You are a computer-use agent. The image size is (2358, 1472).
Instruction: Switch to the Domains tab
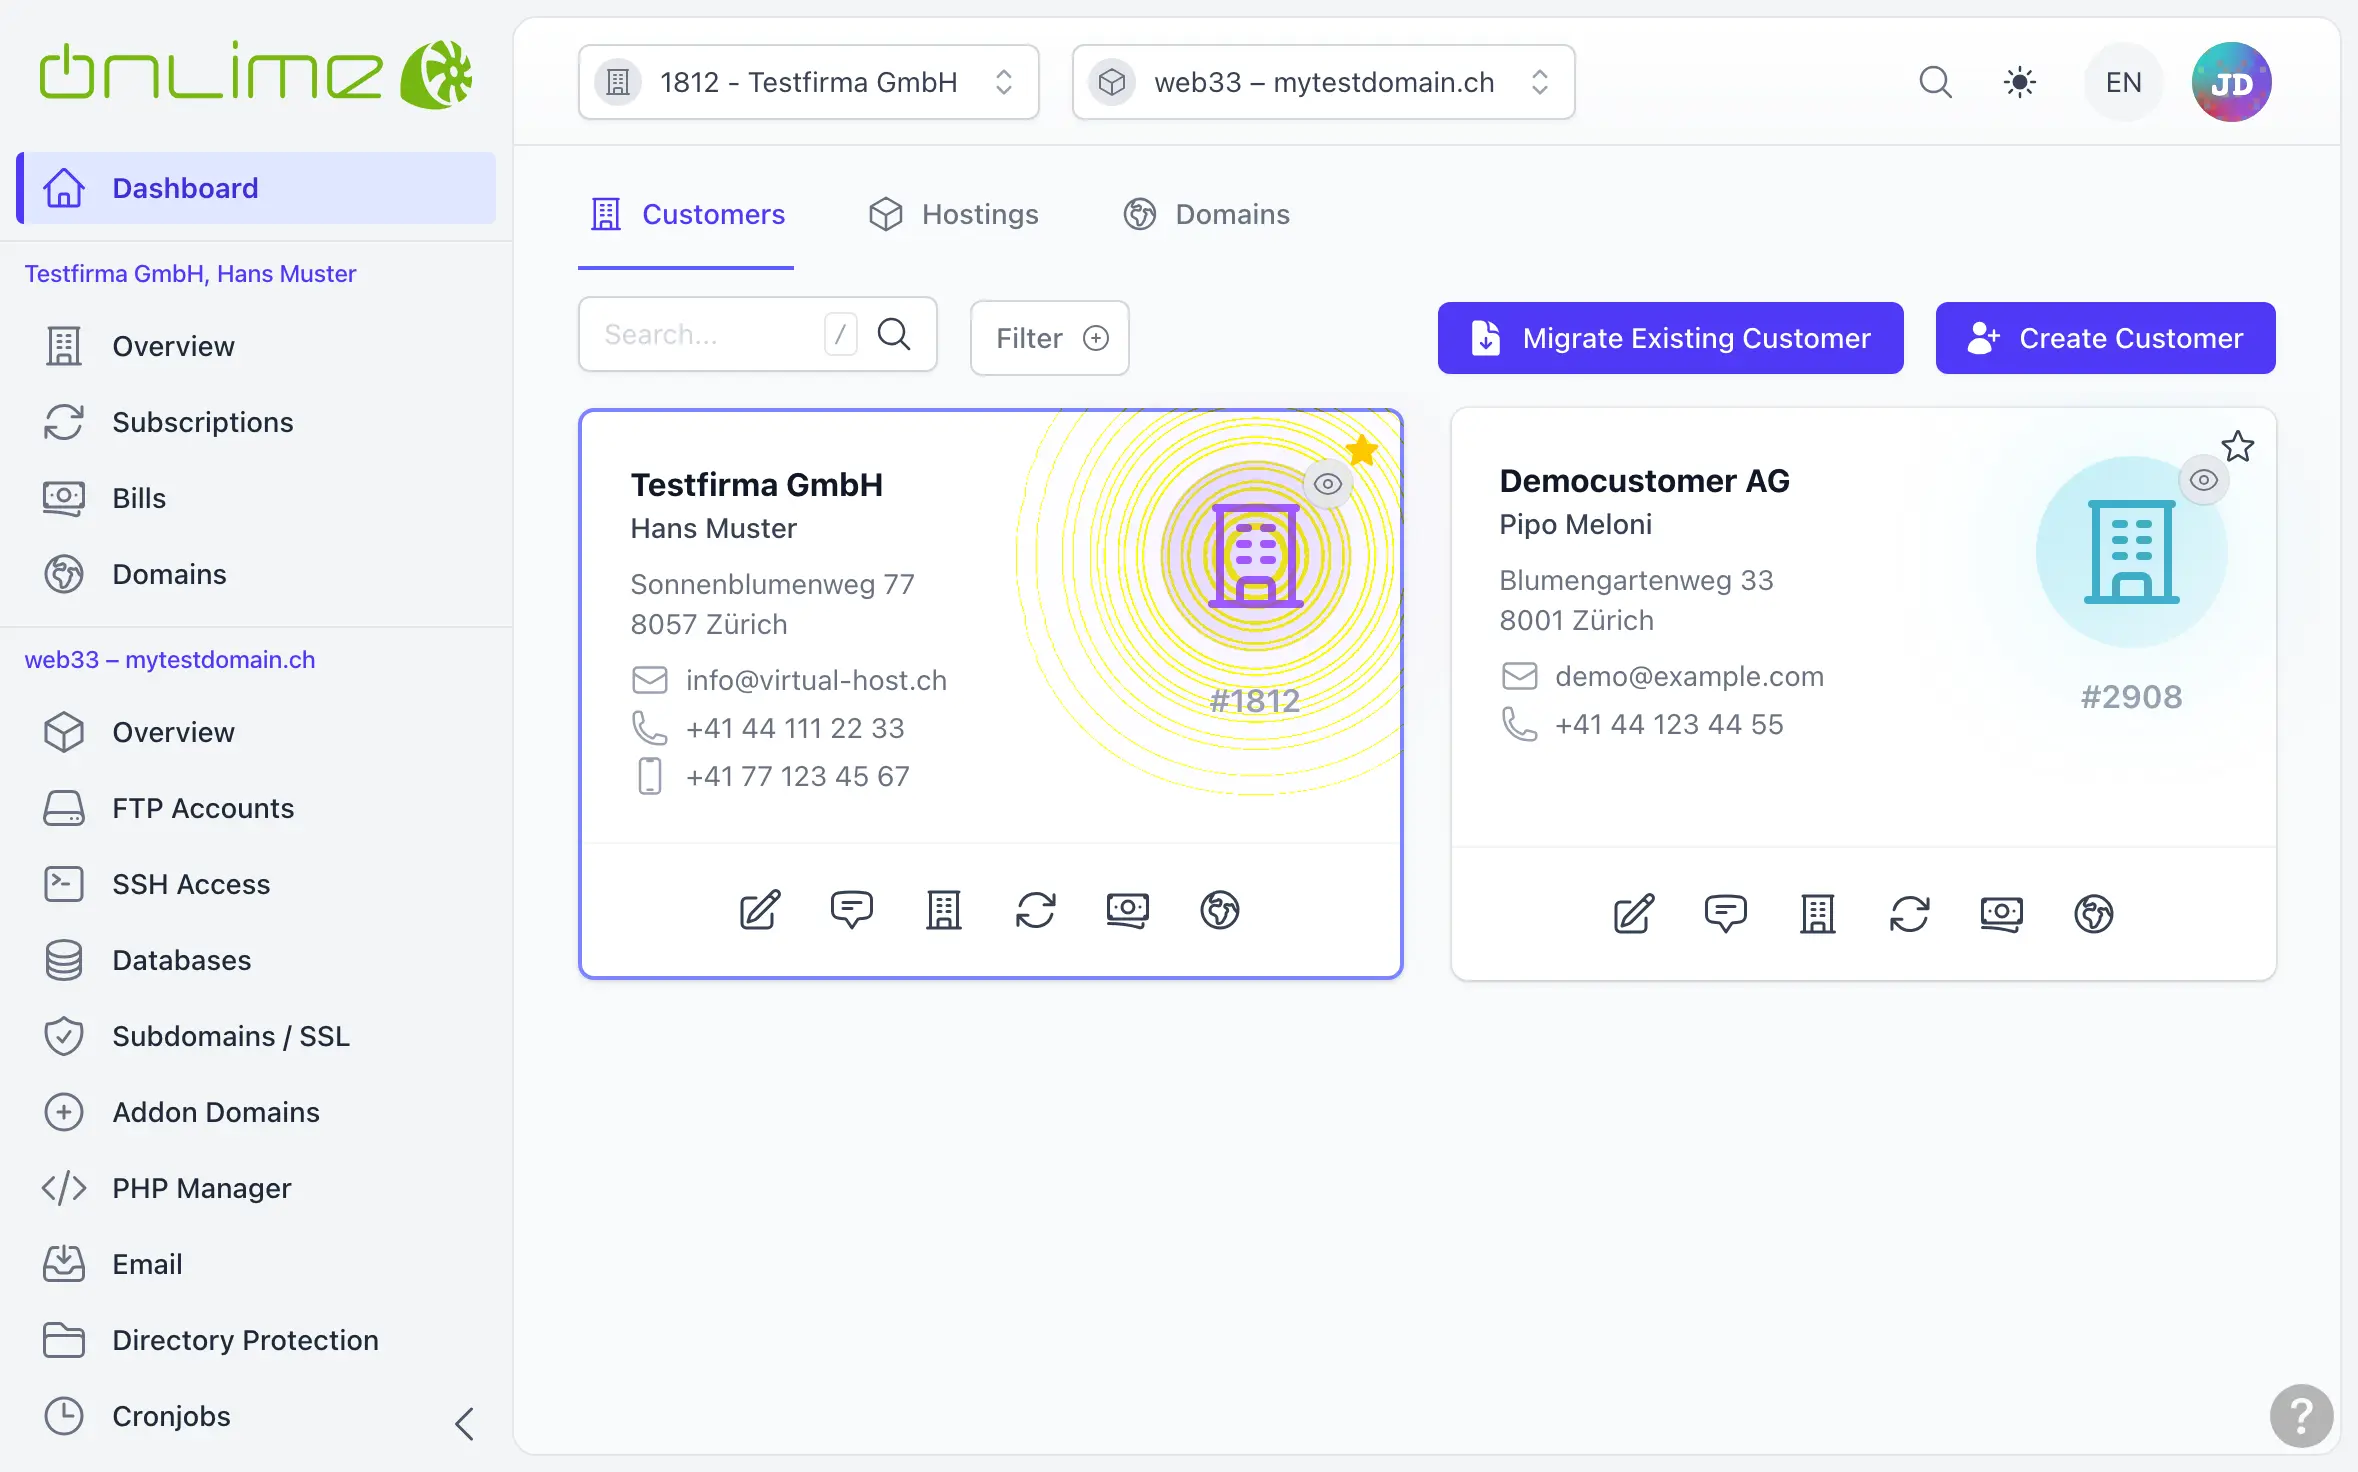pos(1206,214)
